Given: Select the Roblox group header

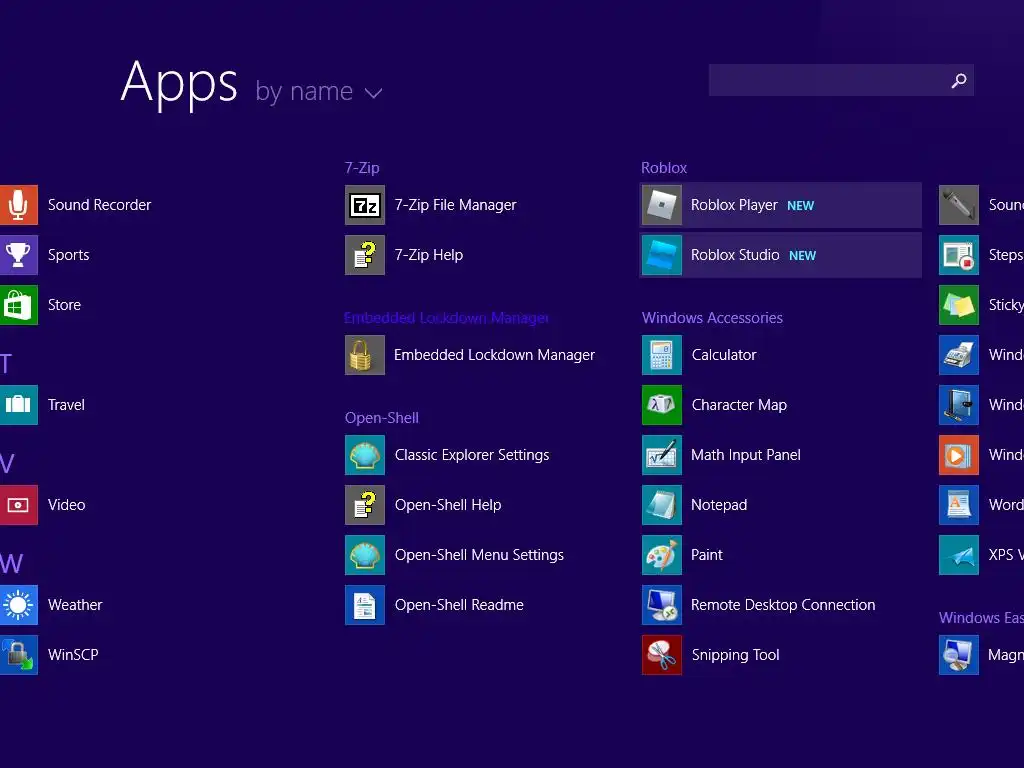Looking at the screenshot, I should point(664,168).
